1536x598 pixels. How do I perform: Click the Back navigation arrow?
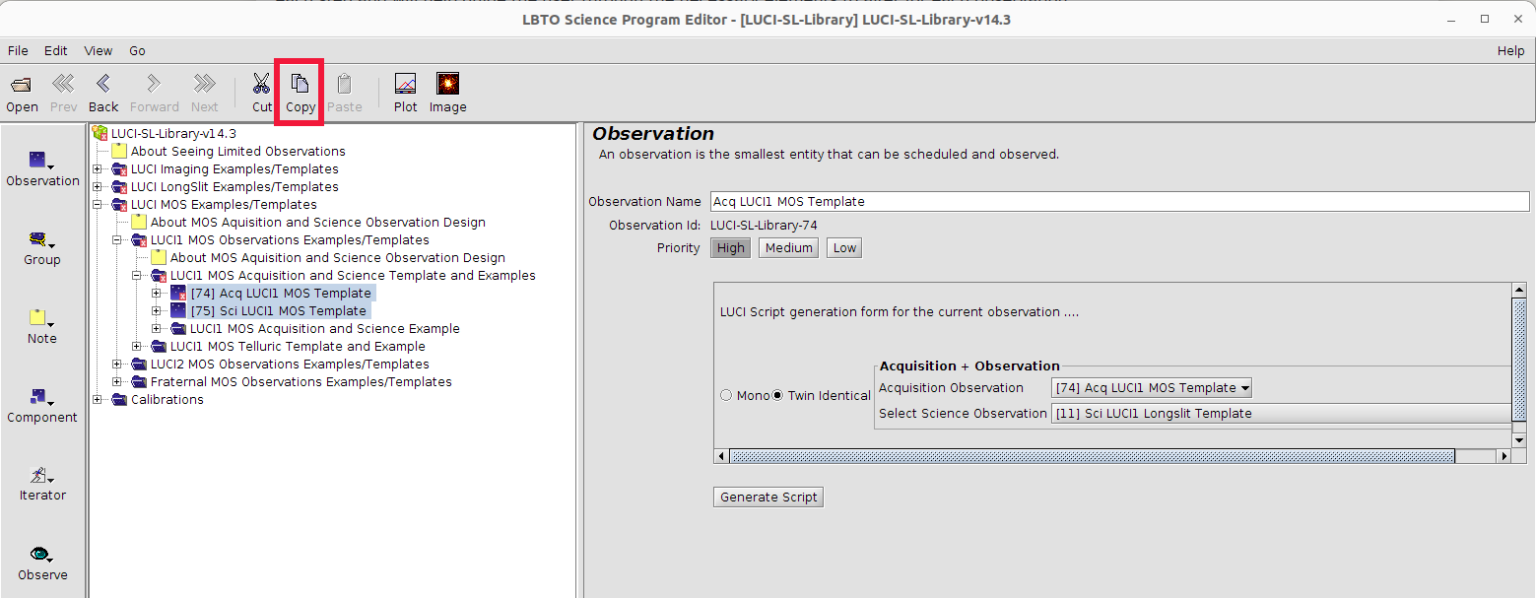103,85
